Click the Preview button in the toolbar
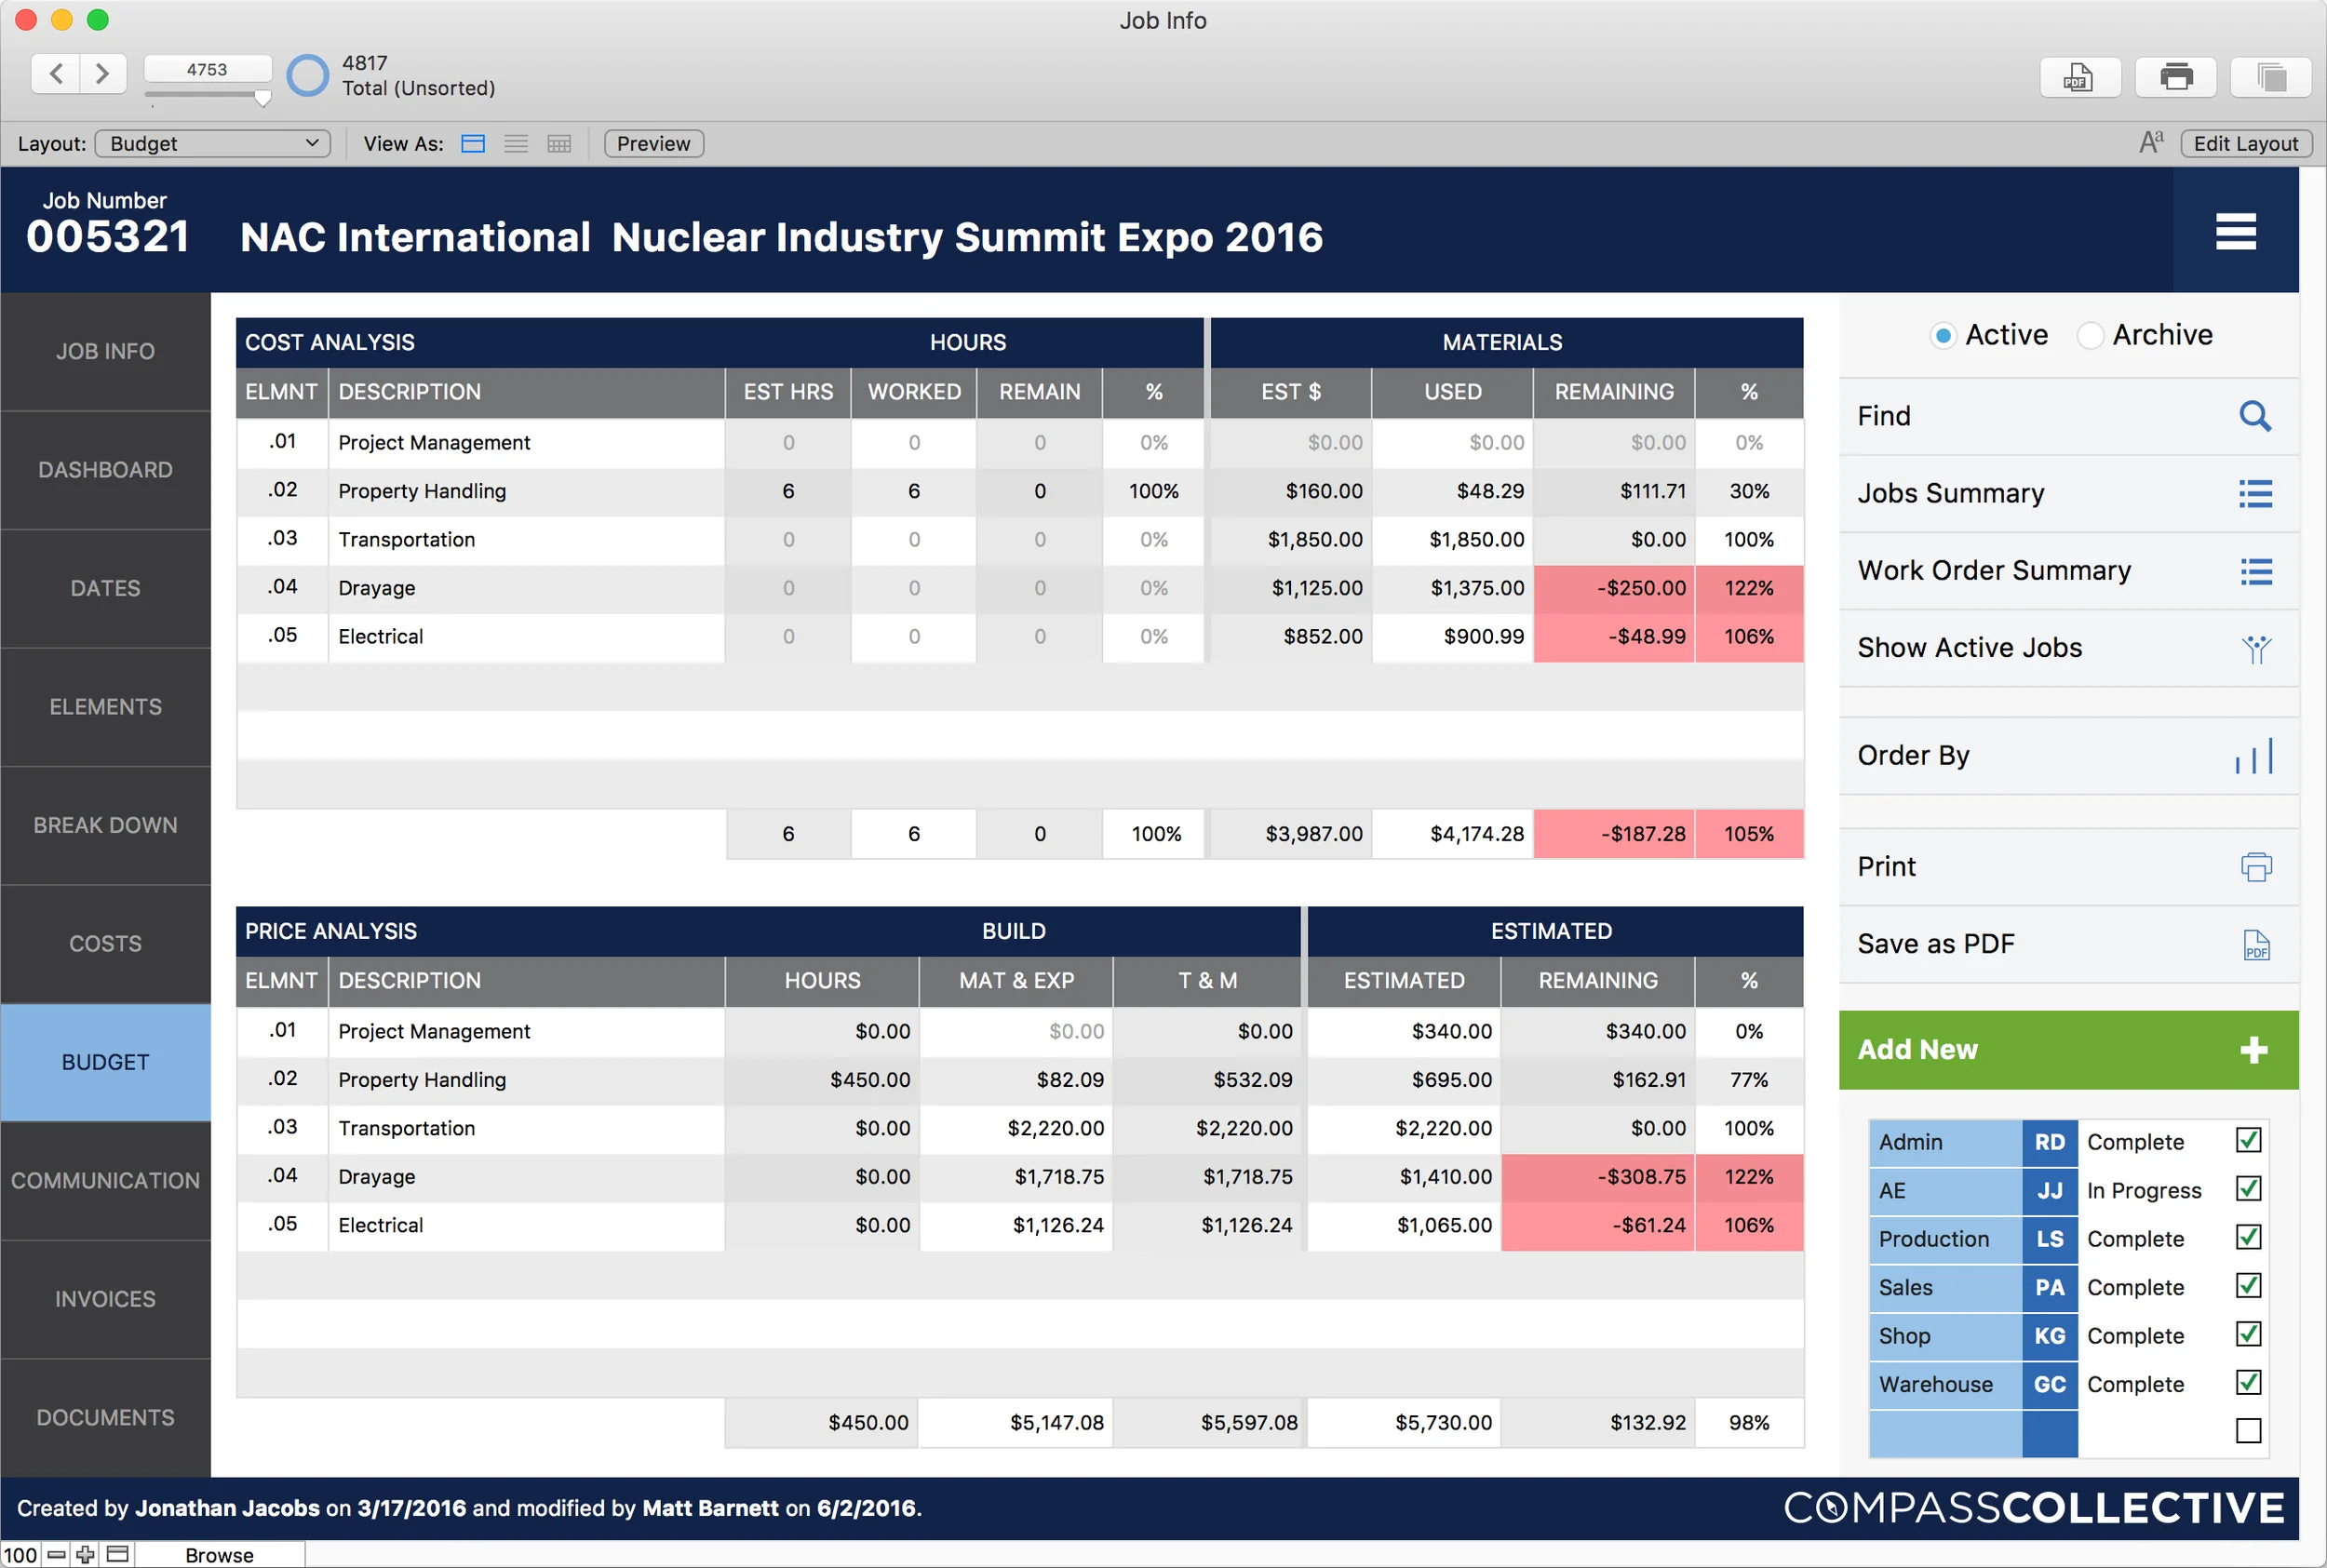Viewport: 2327px width, 1568px height. tap(652, 143)
